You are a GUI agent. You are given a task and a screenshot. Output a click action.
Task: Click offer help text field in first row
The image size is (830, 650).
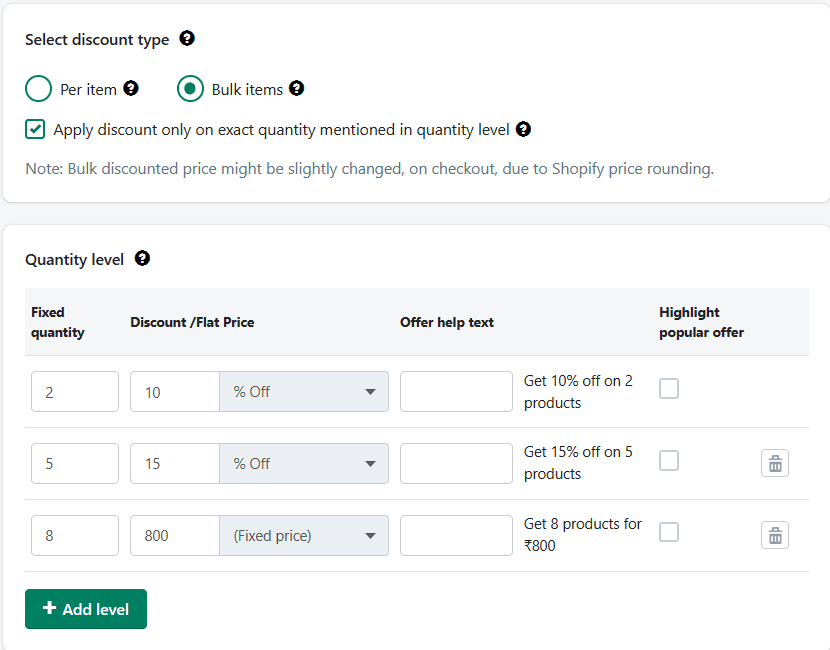click(x=456, y=392)
